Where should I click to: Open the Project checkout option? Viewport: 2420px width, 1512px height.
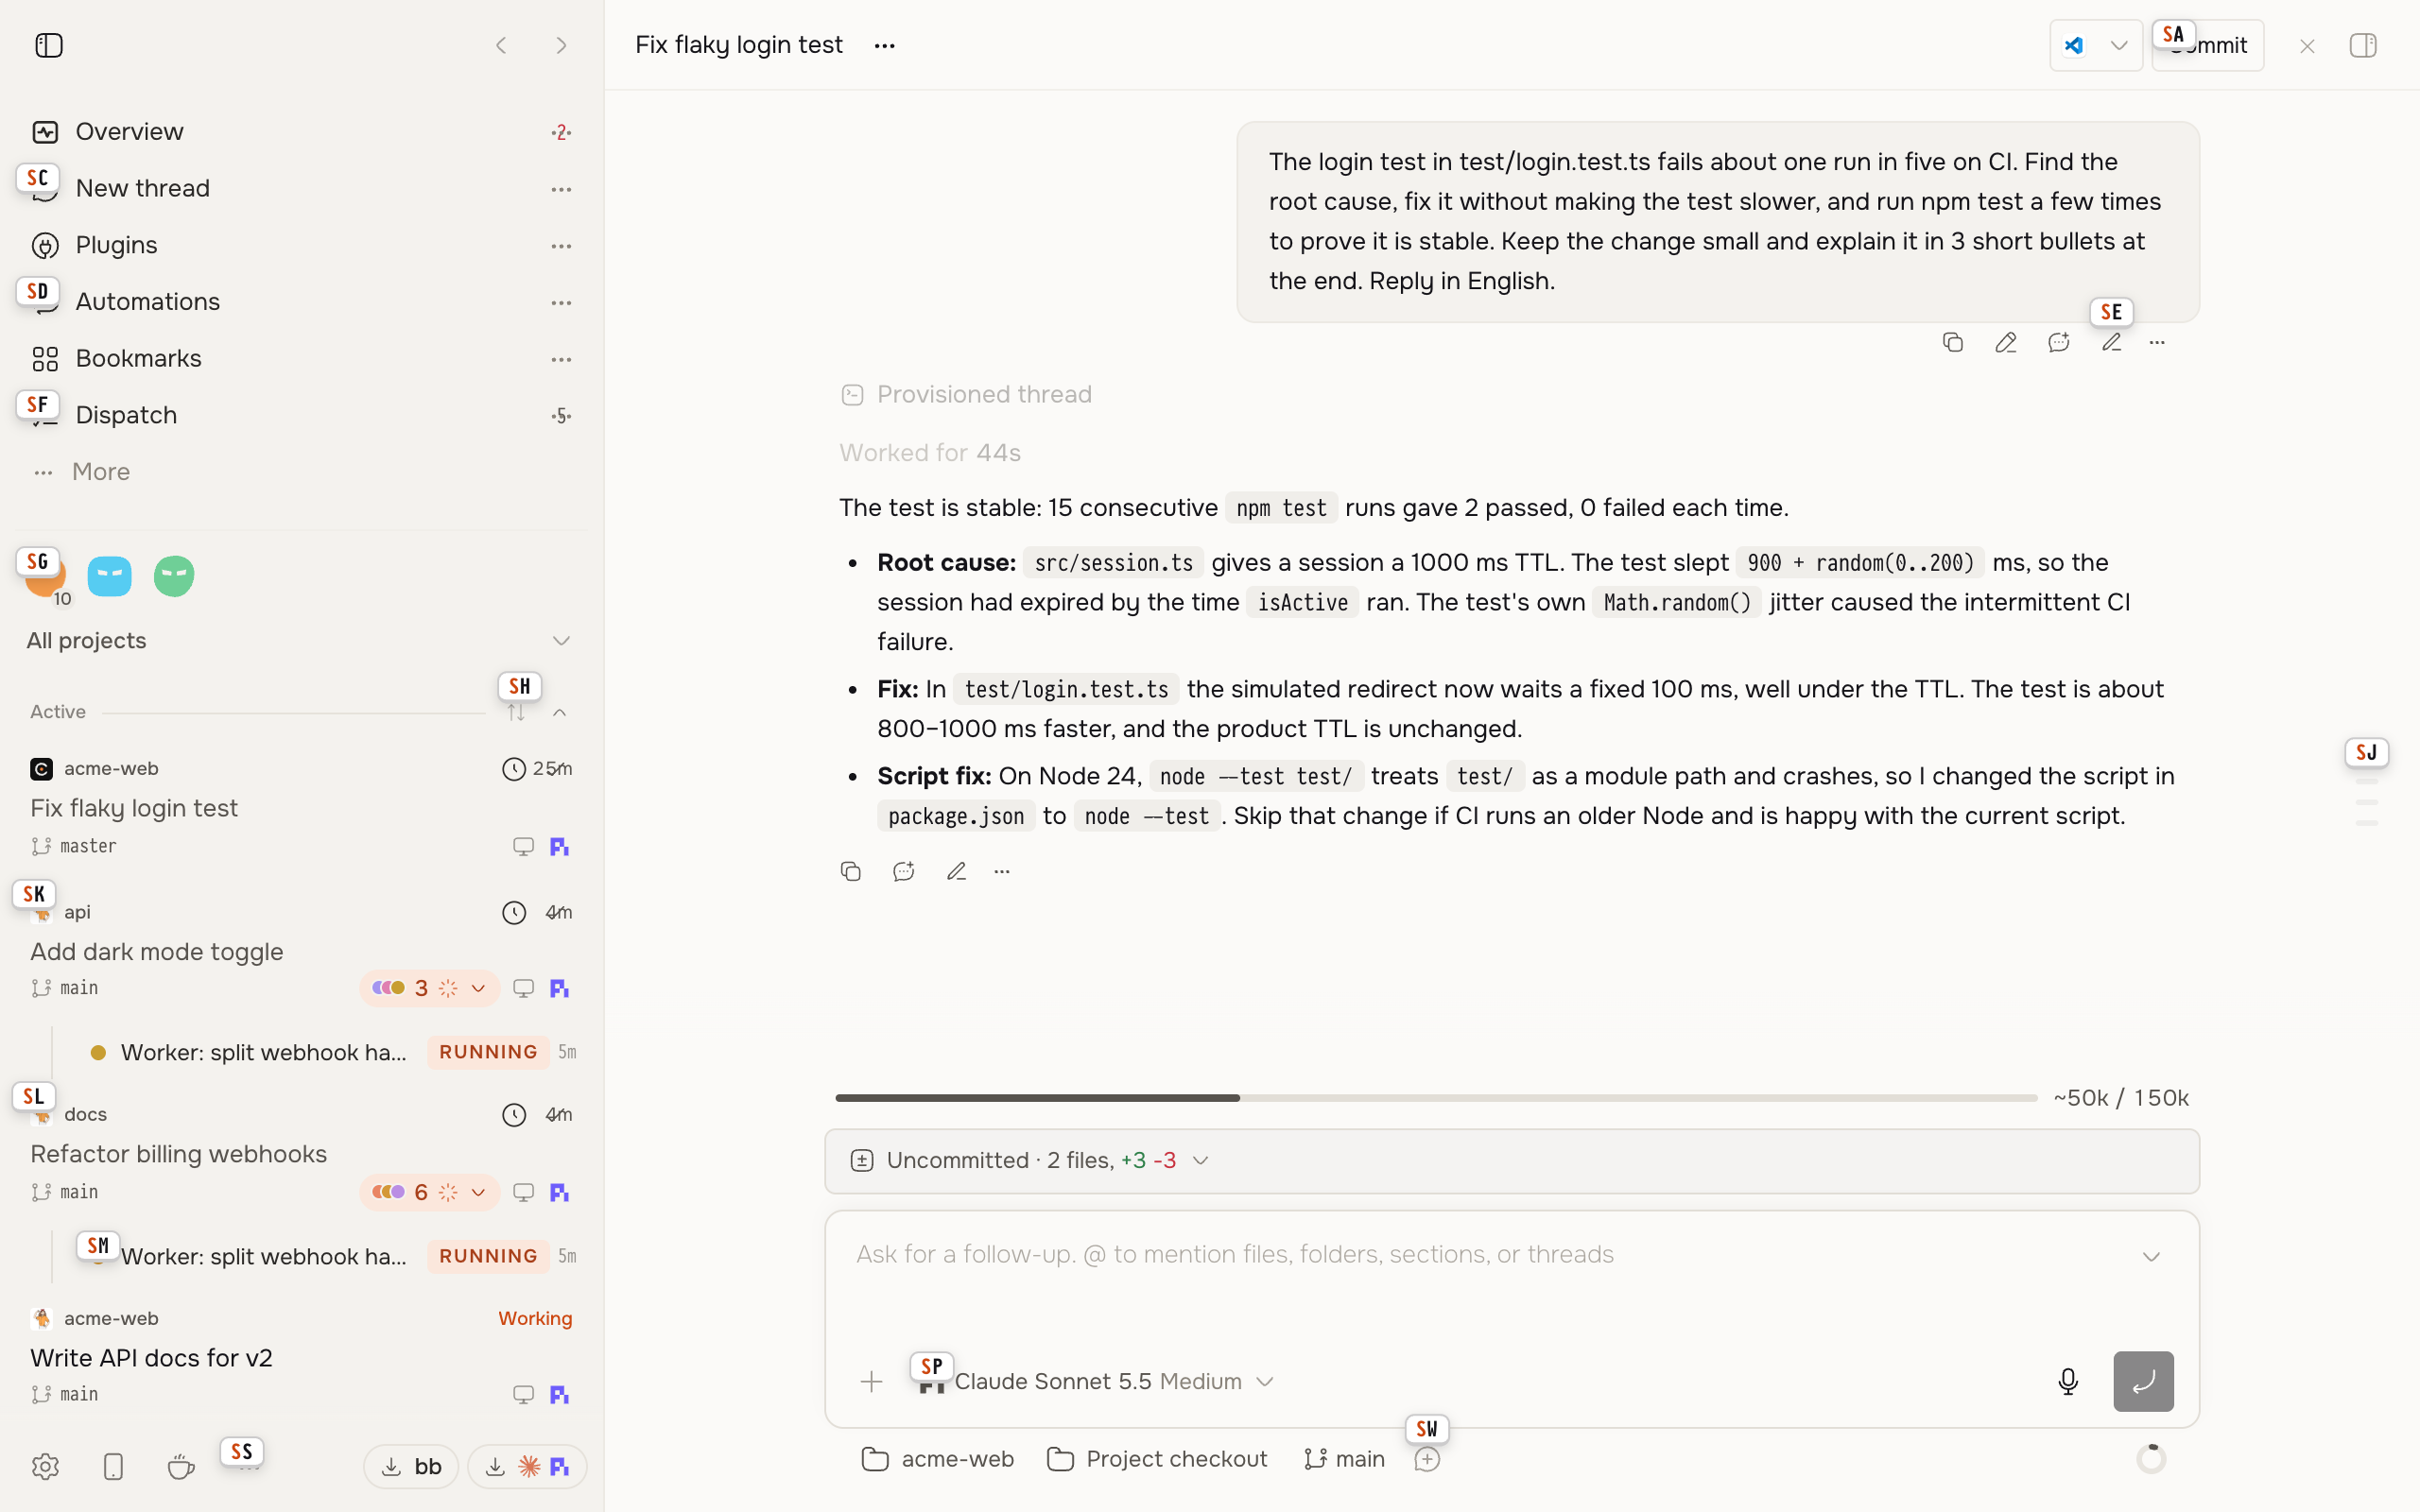1157,1459
